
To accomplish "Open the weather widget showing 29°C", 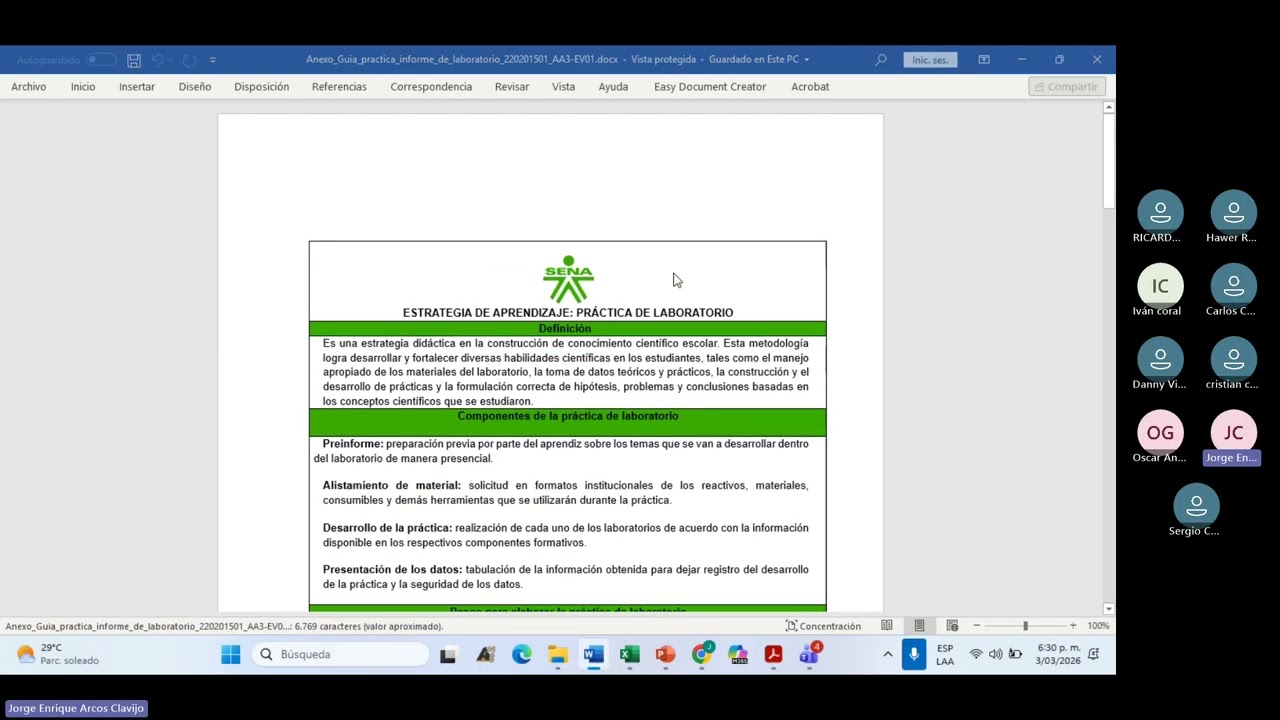I will (x=58, y=654).
